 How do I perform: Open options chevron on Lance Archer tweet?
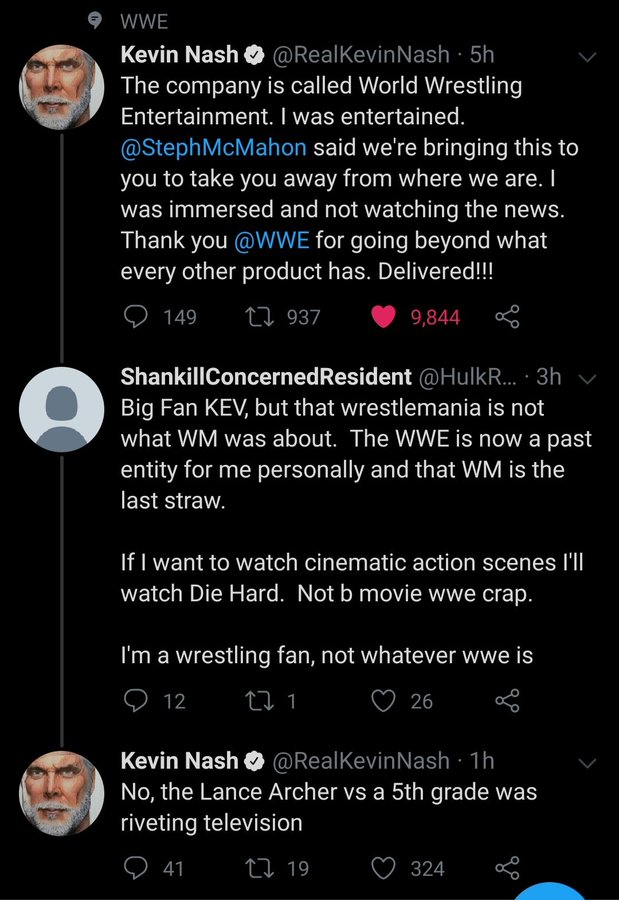587,763
